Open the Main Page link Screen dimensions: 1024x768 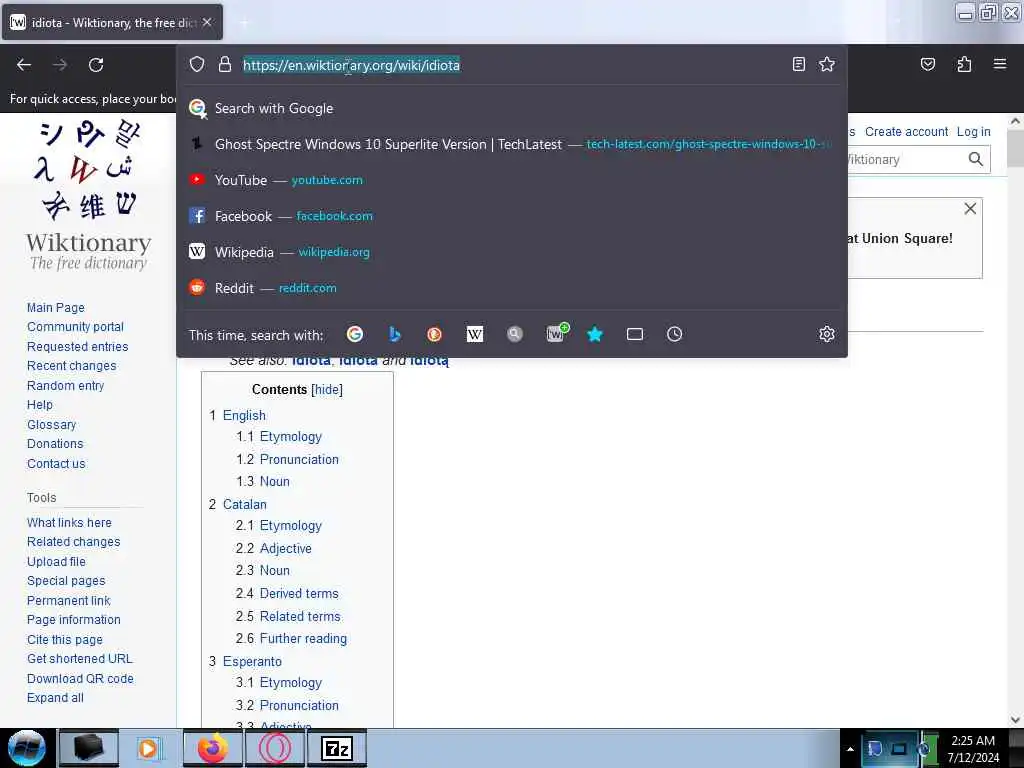pos(56,308)
